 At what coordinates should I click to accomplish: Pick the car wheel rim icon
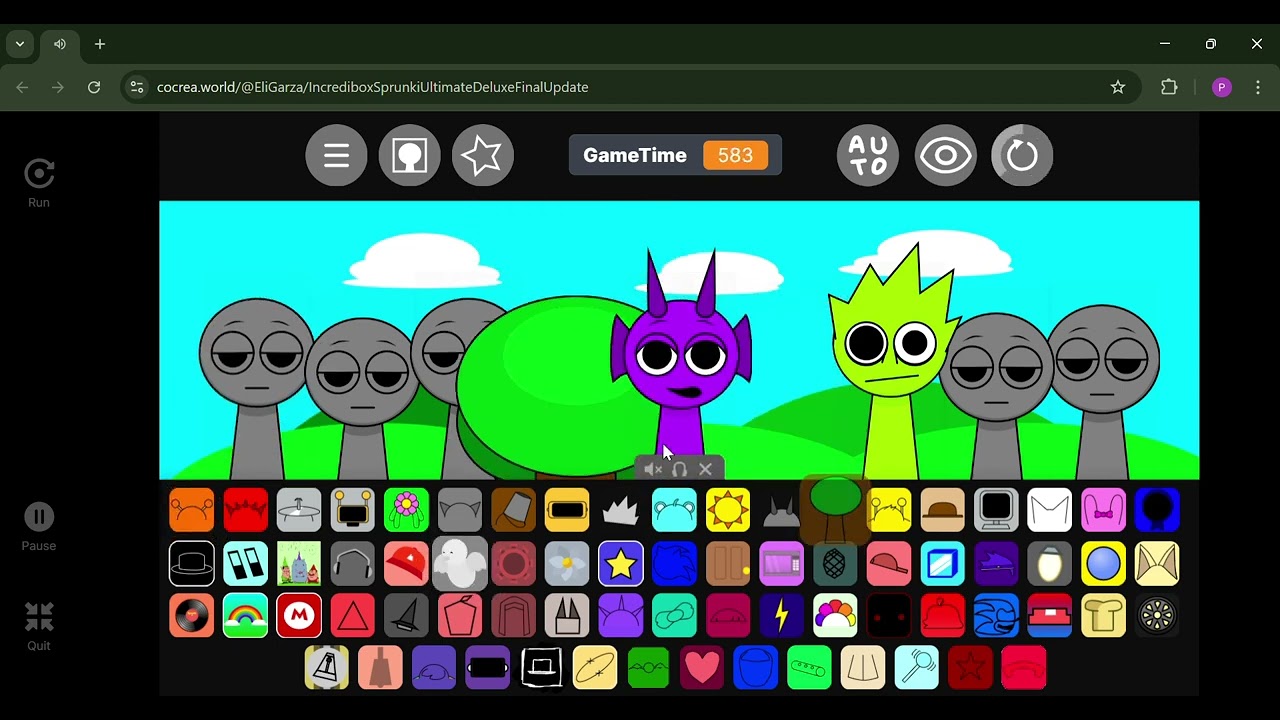tap(1157, 616)
